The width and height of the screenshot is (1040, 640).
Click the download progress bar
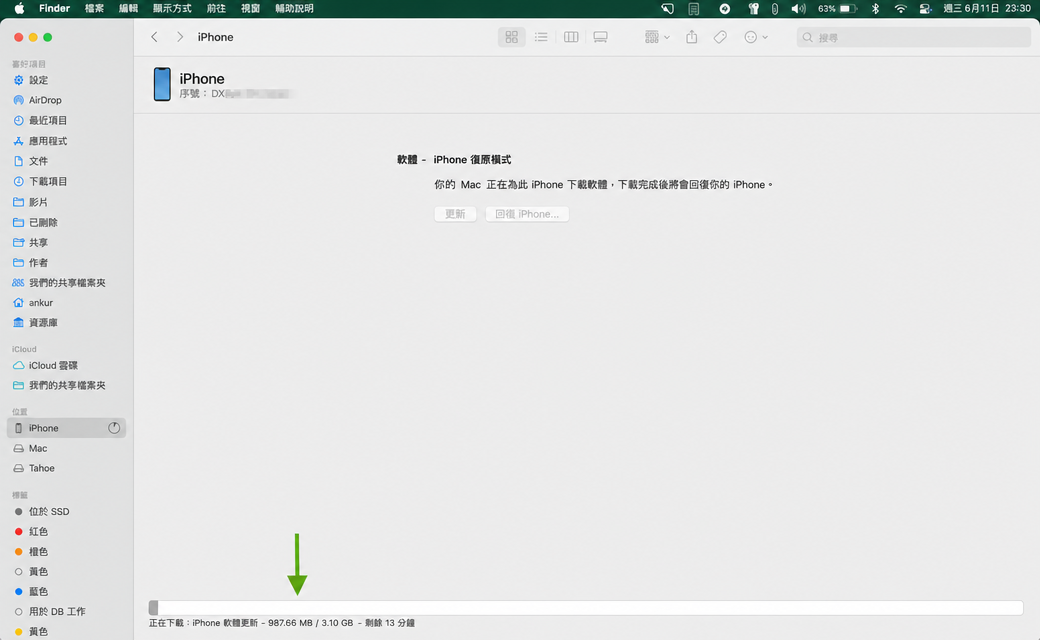point(586,608)
